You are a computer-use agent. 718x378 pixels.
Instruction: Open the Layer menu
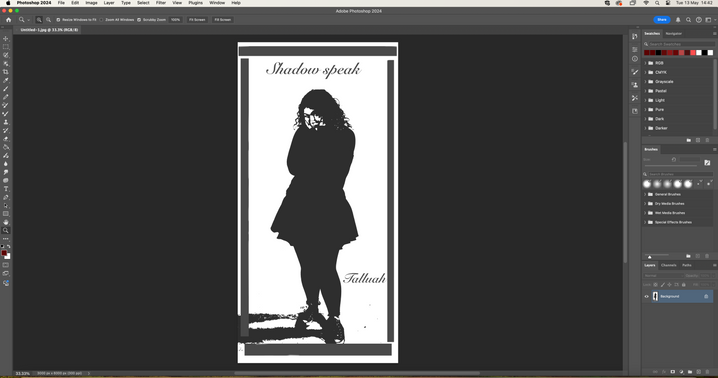click(109, 3)
